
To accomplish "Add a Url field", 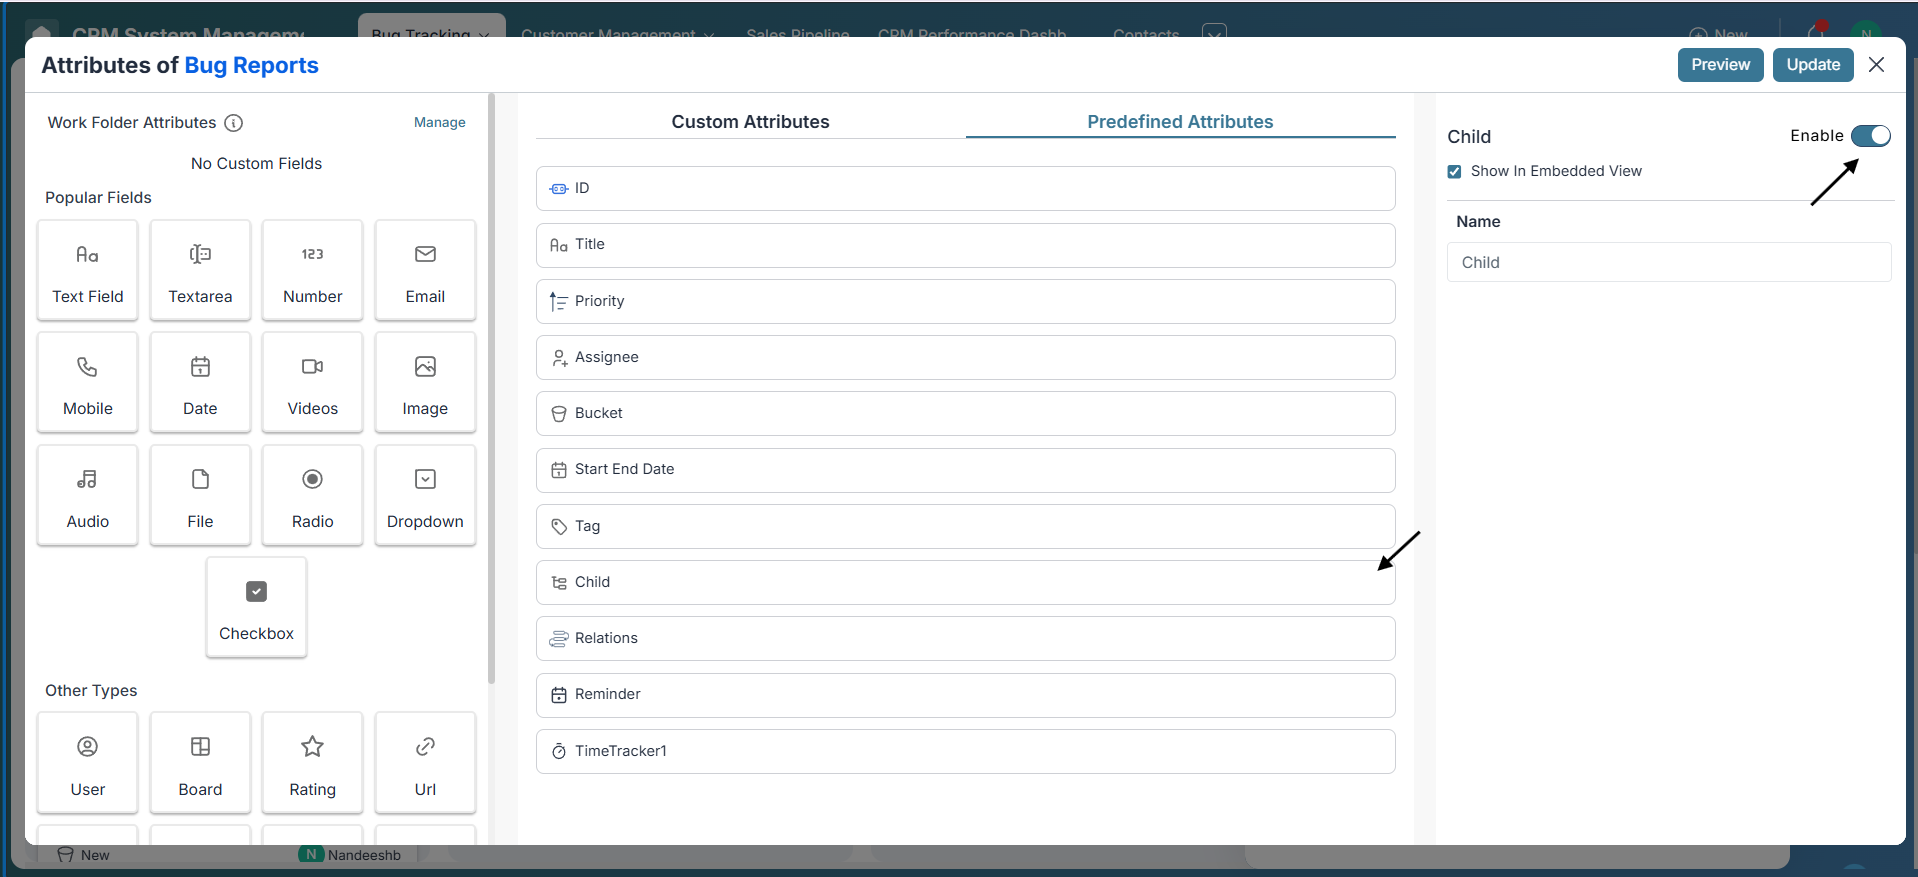I will pos(425,763).
